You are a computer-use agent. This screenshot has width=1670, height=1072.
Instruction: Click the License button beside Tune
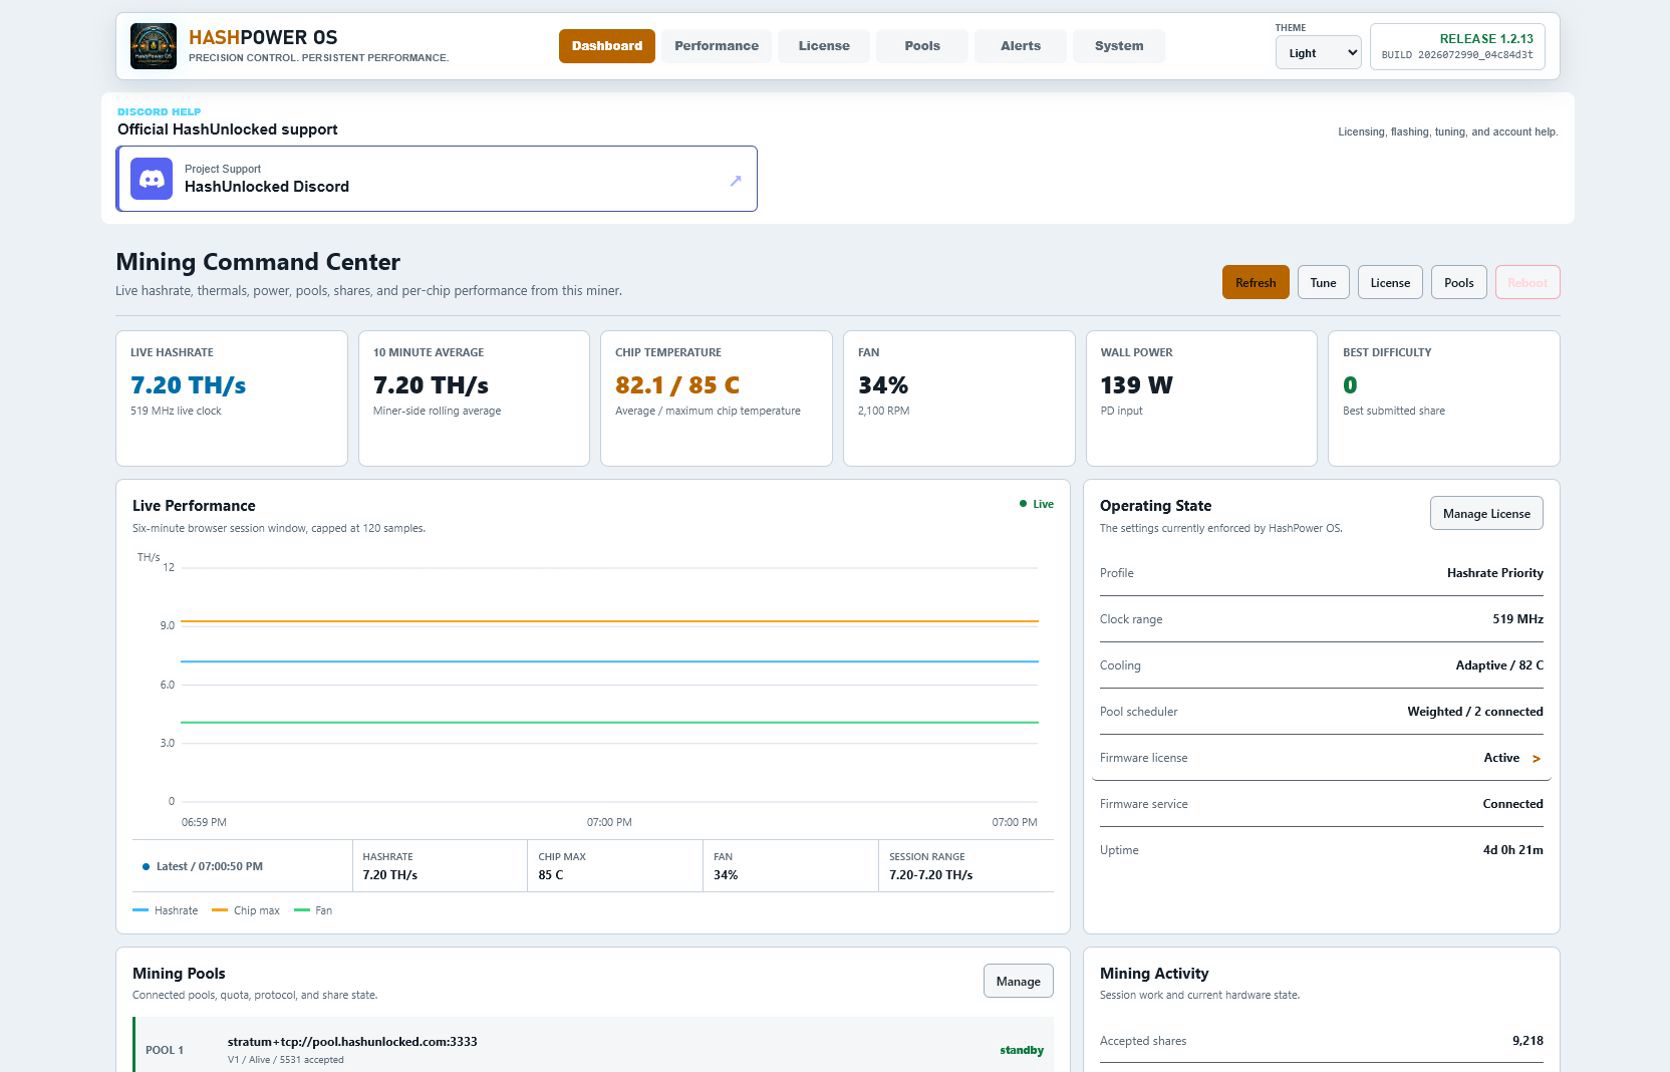tap(1390, 282)
